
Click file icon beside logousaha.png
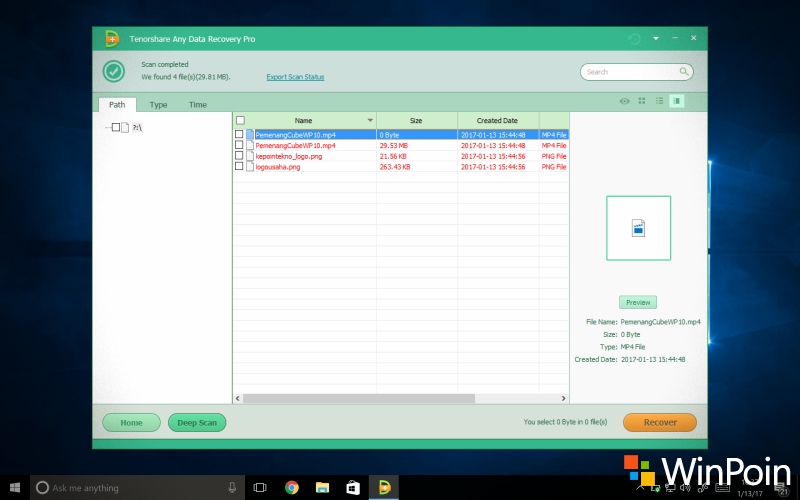[x=249, y=166]
